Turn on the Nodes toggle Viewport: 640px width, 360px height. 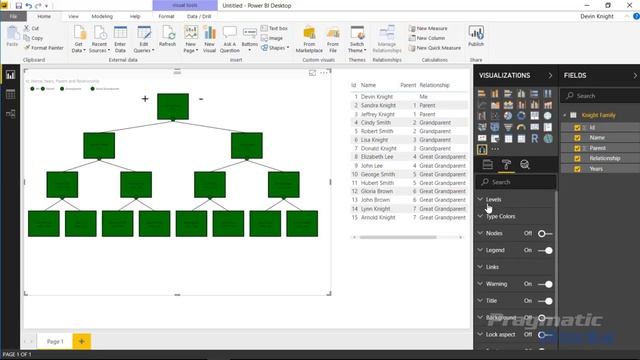pos(545,233)
